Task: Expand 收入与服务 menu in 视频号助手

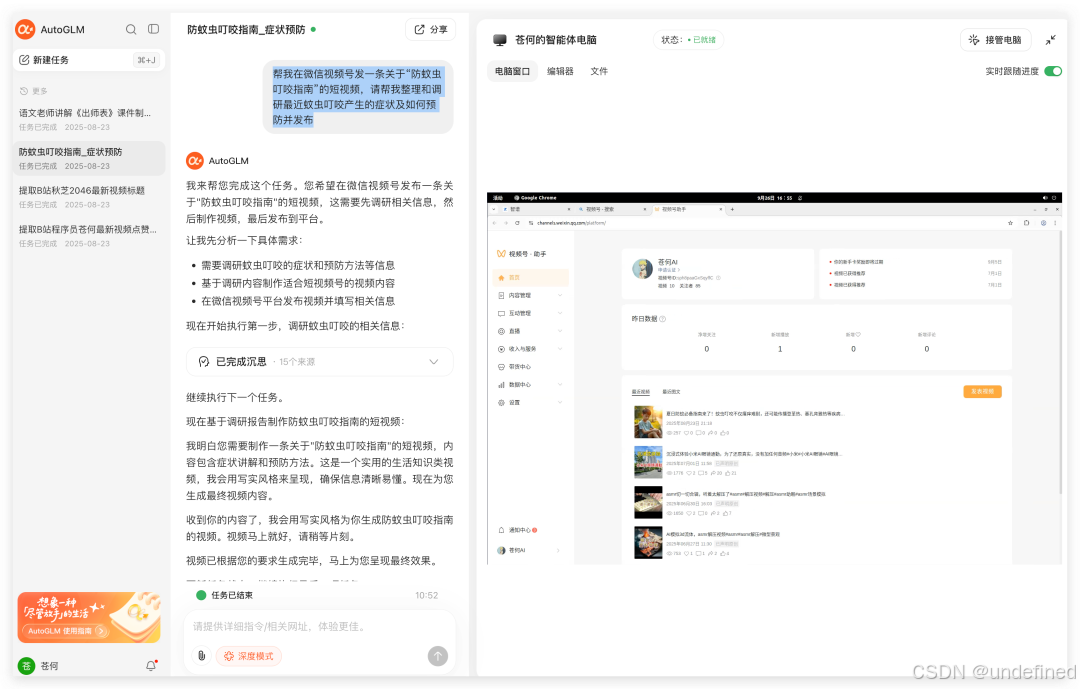Action: (560, 349)
